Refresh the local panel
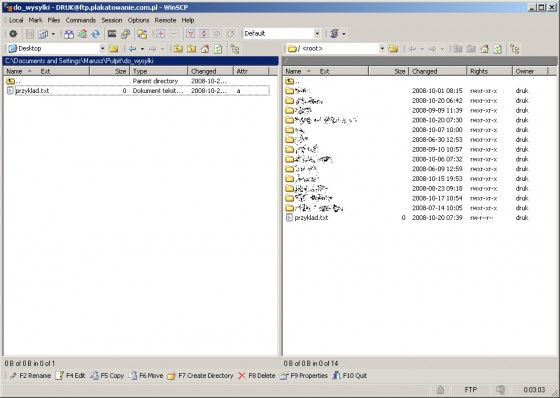The width and height of the screenshot is (560, 398). pos(218,49)
